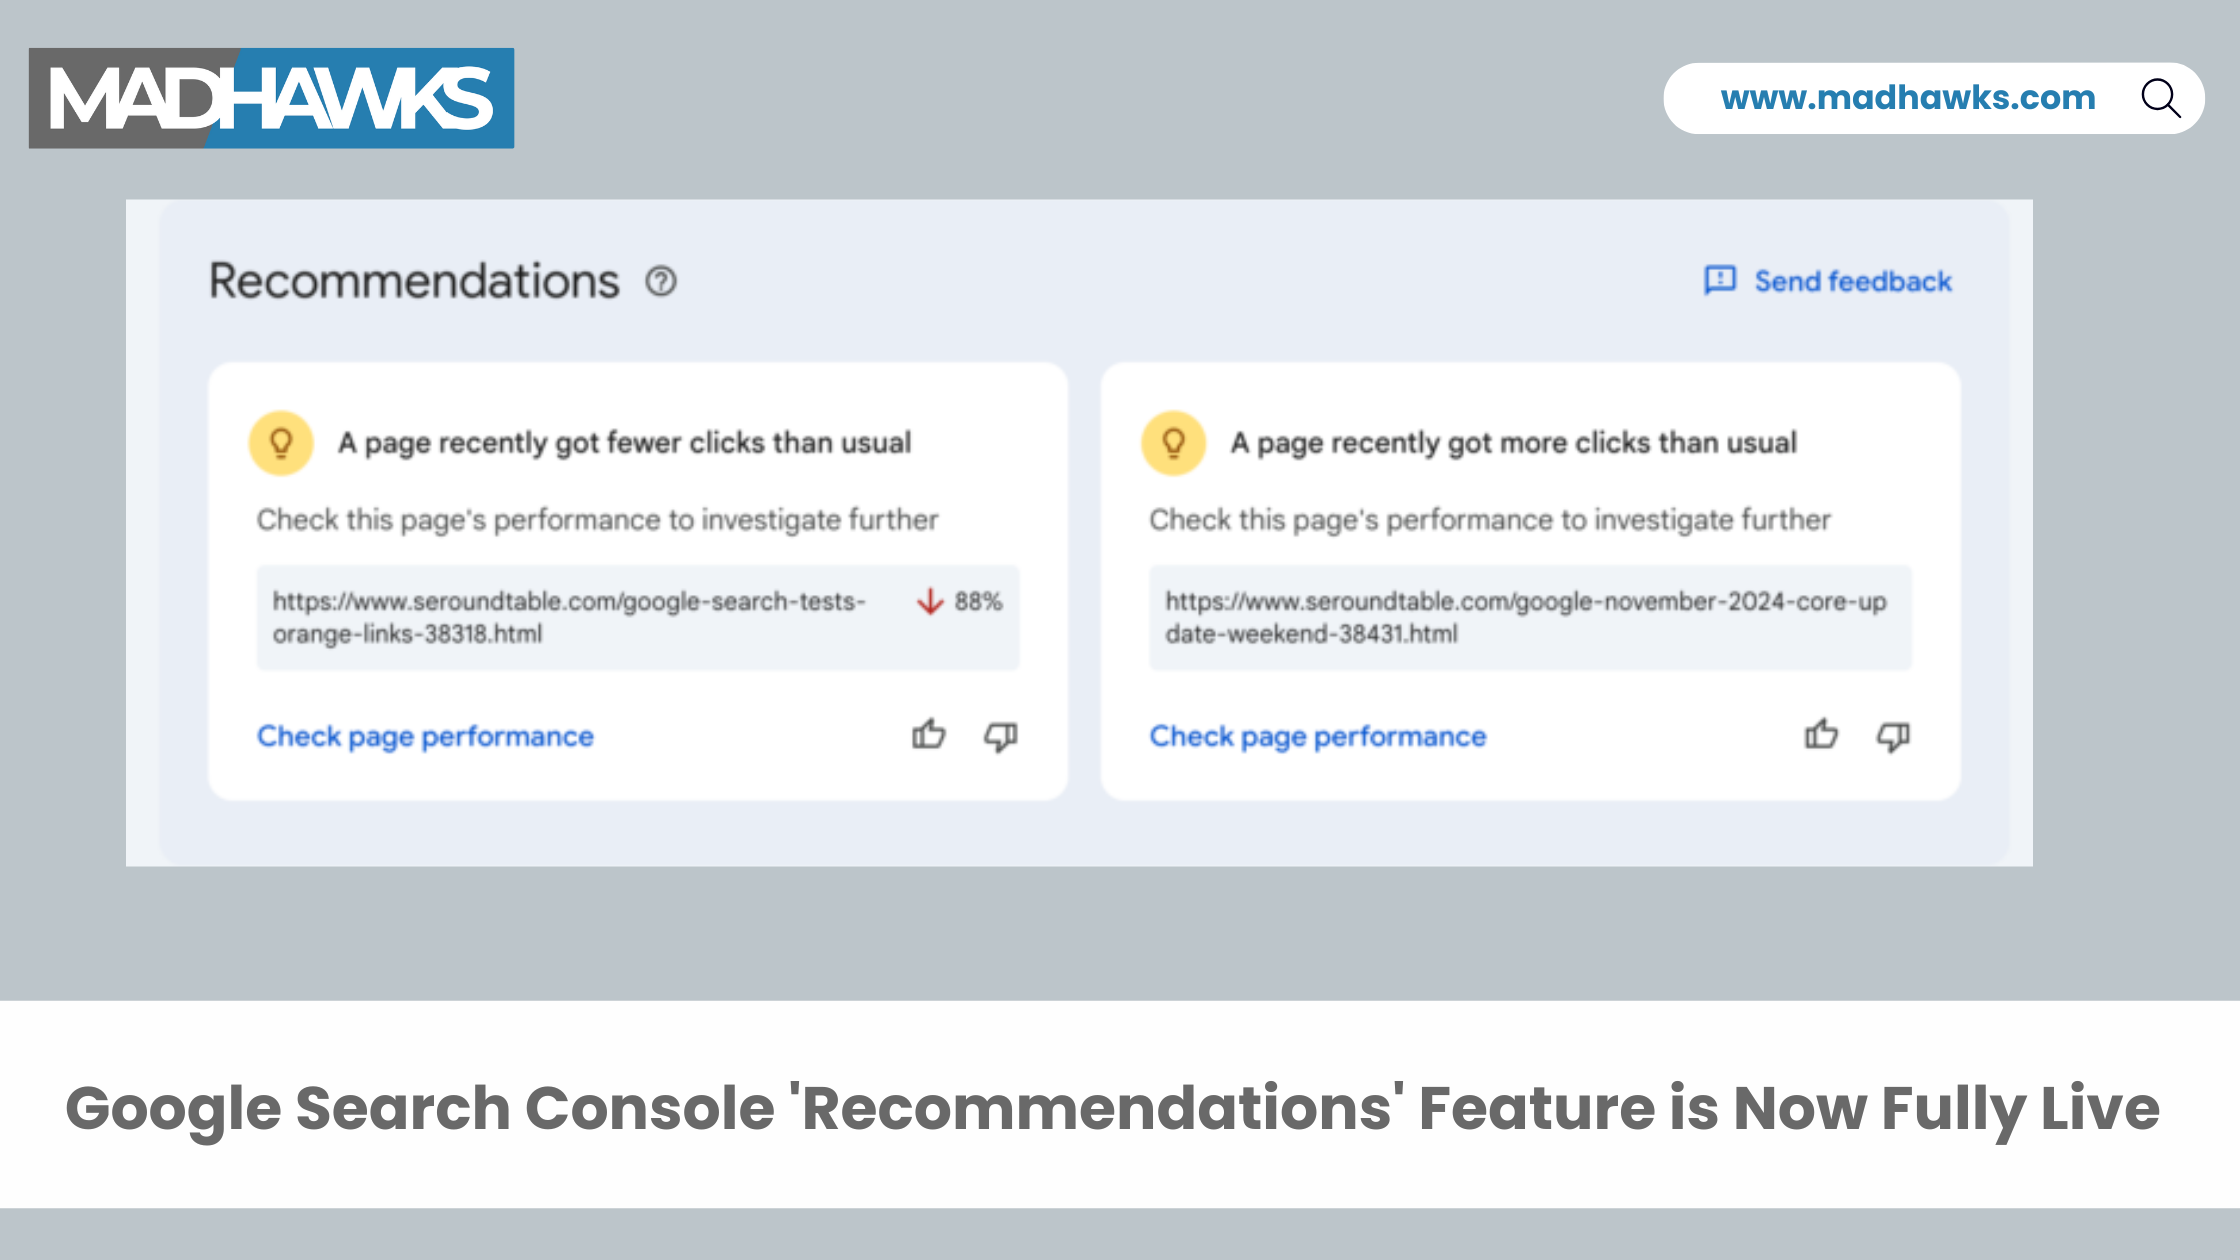Viewport: 2240px width, 1260px height.
Task: Click the 'more clicks than usual' card title
Action: coord(1513,443)
